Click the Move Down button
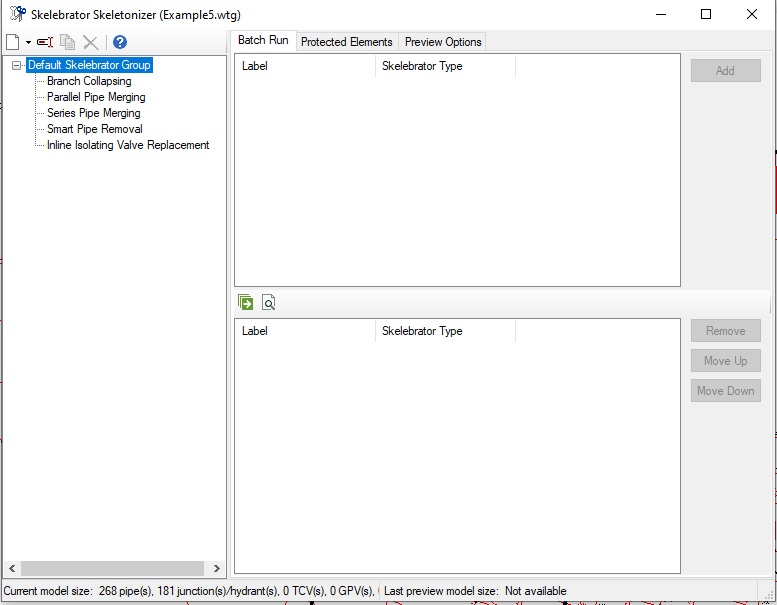This screenshot has width=777, height=605. click(725, 391)
